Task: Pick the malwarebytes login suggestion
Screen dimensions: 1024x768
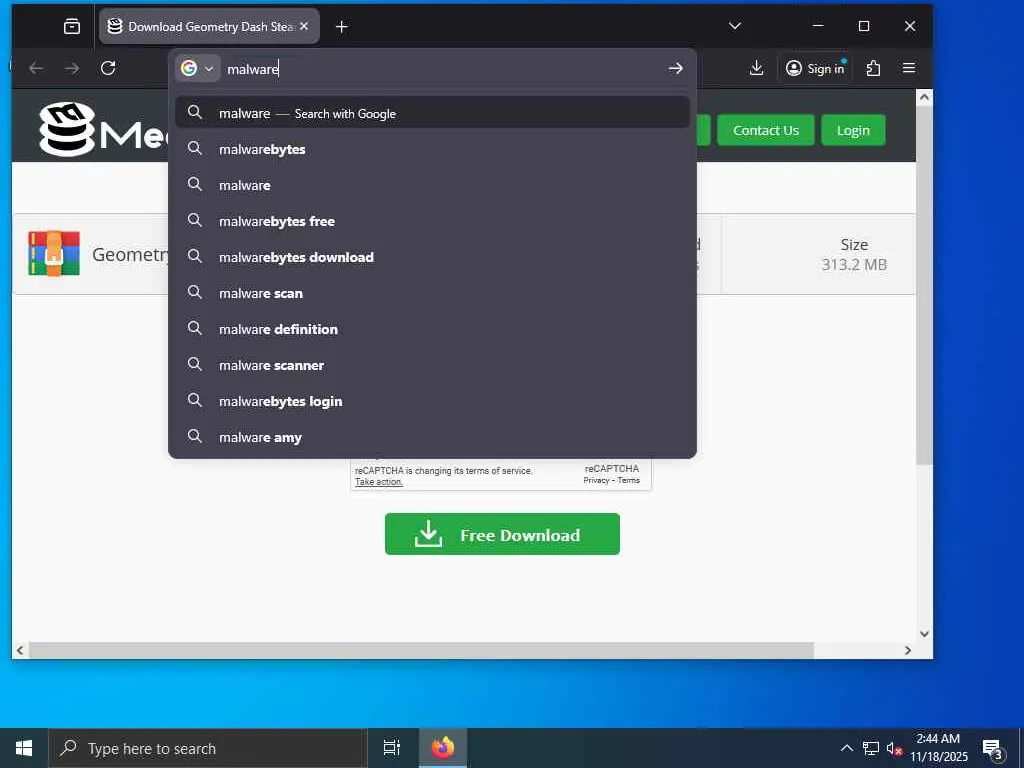Action: tap(432, 401)
